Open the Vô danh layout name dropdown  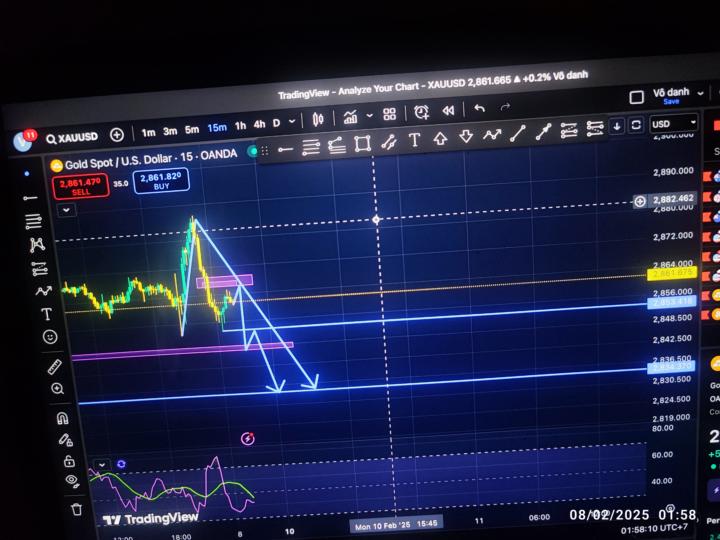(678, 92)
